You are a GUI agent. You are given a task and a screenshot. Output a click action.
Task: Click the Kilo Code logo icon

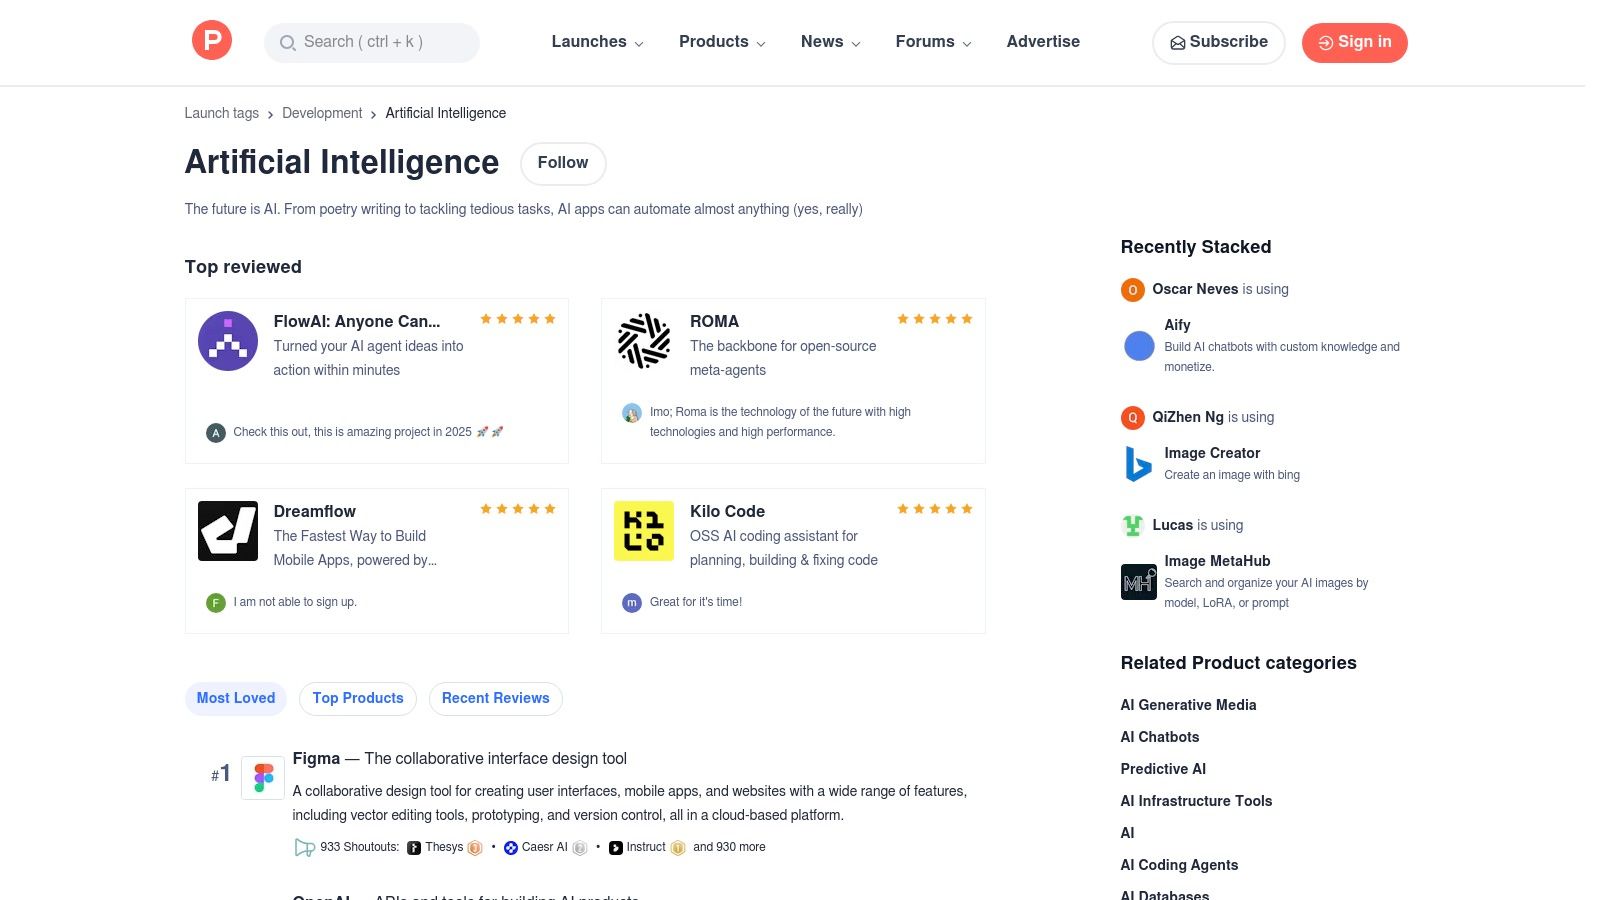[644, 531]
